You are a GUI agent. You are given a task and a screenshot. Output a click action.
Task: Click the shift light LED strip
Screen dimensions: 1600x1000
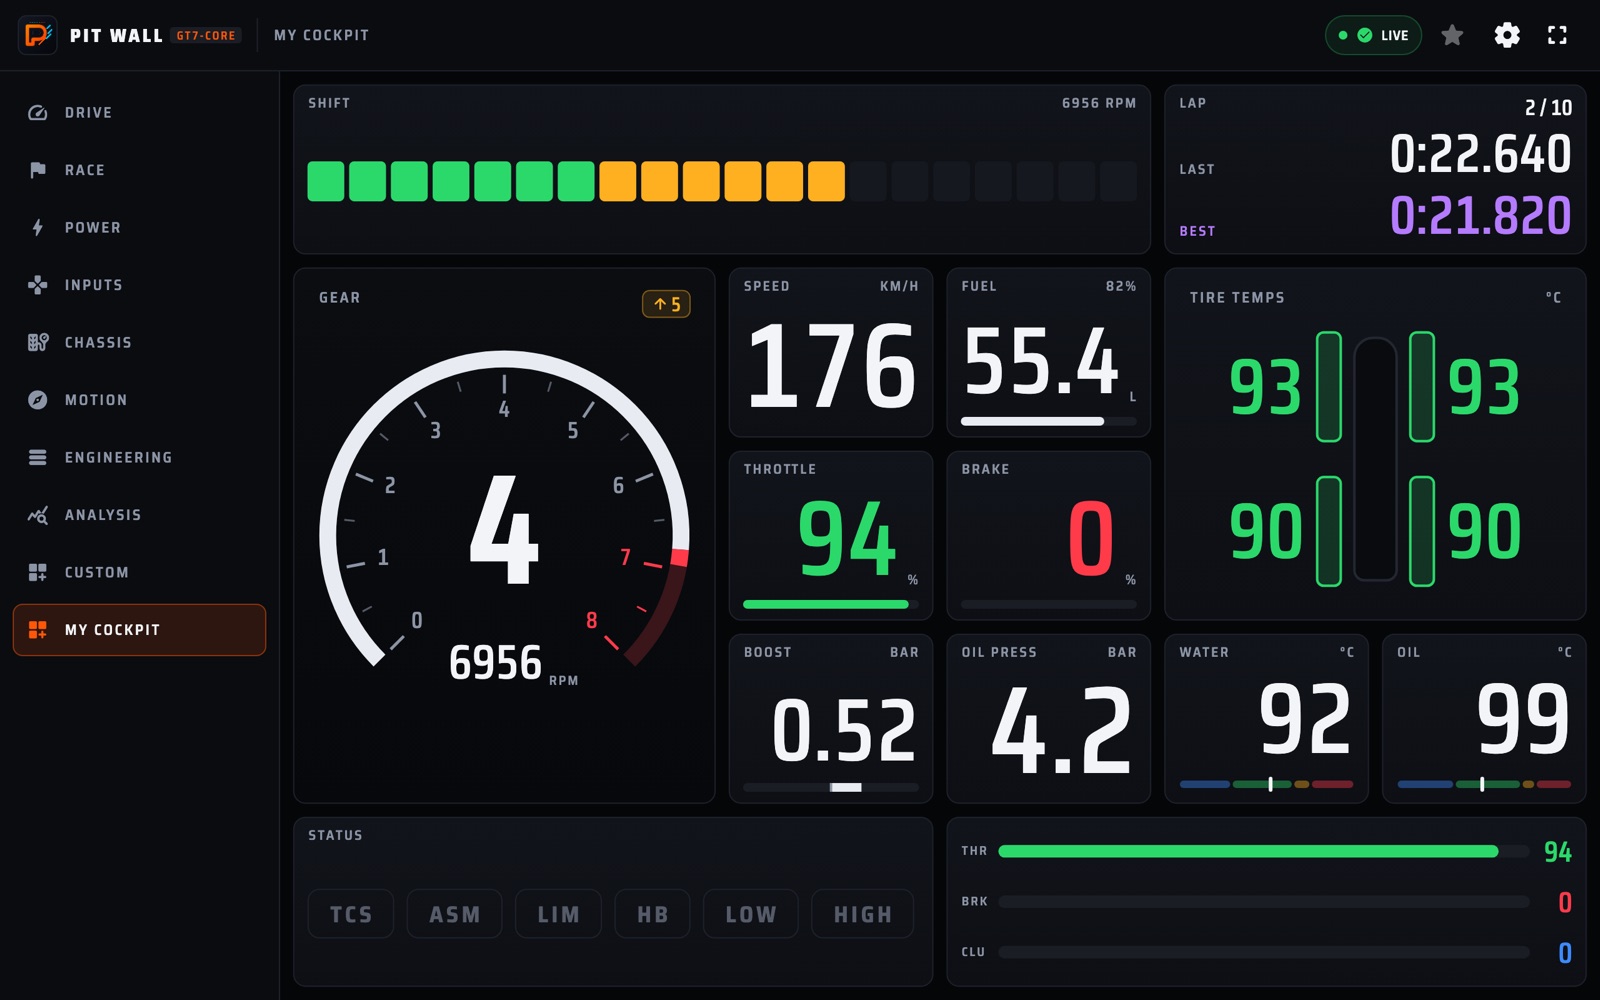[721, 182]
